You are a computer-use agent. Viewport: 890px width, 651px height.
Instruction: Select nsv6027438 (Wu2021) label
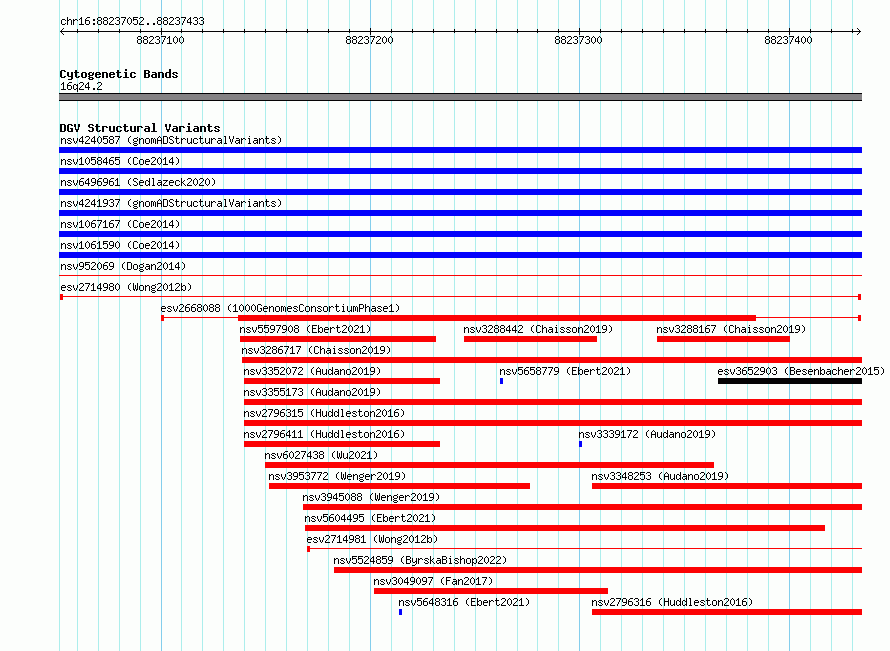[x=321, y=455]
